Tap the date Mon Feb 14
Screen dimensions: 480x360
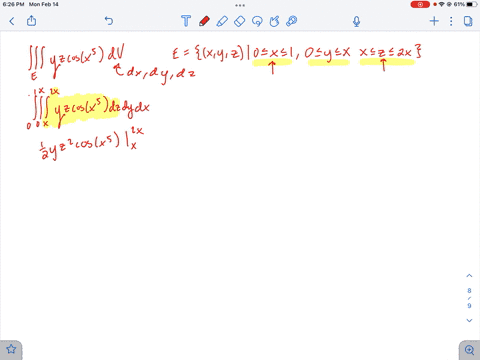[x=44, y=4]
